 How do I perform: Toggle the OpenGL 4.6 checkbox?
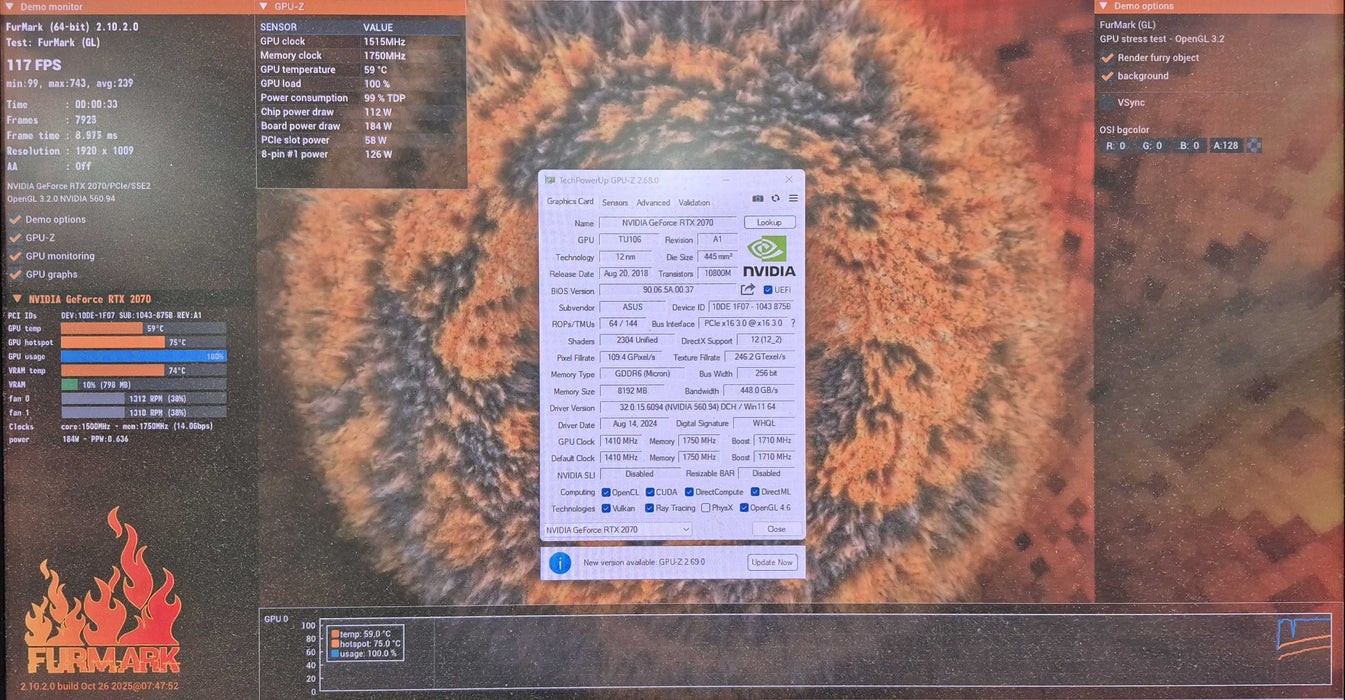[744, 508]
